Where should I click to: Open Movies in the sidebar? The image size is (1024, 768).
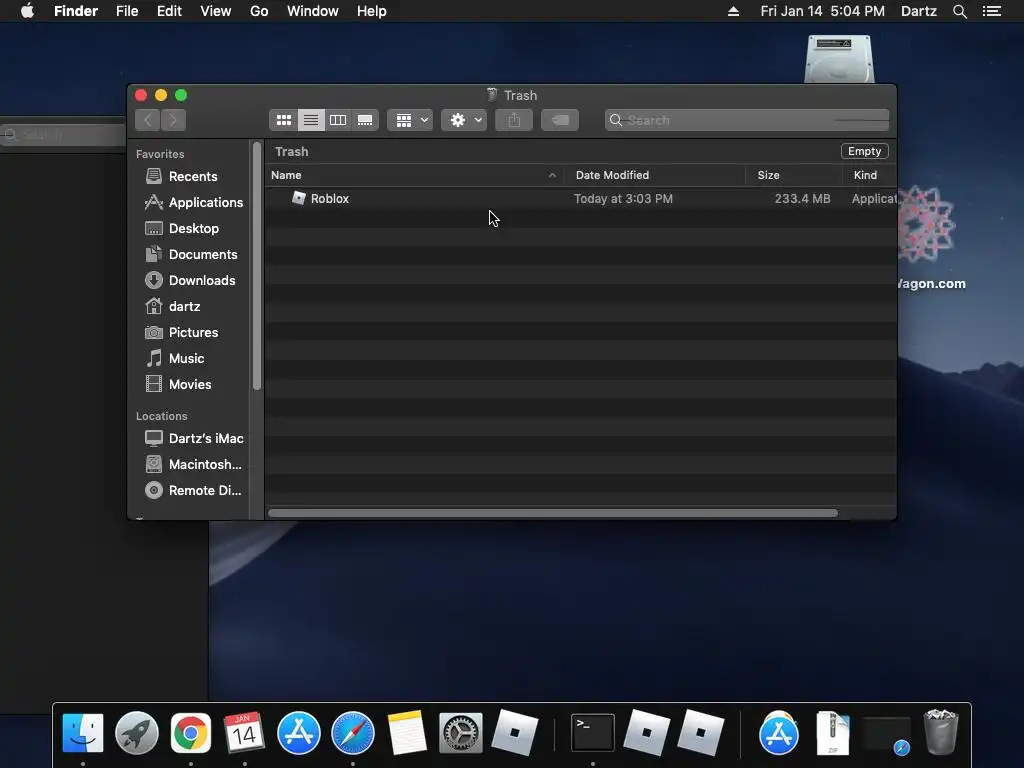tap(189, 385)
